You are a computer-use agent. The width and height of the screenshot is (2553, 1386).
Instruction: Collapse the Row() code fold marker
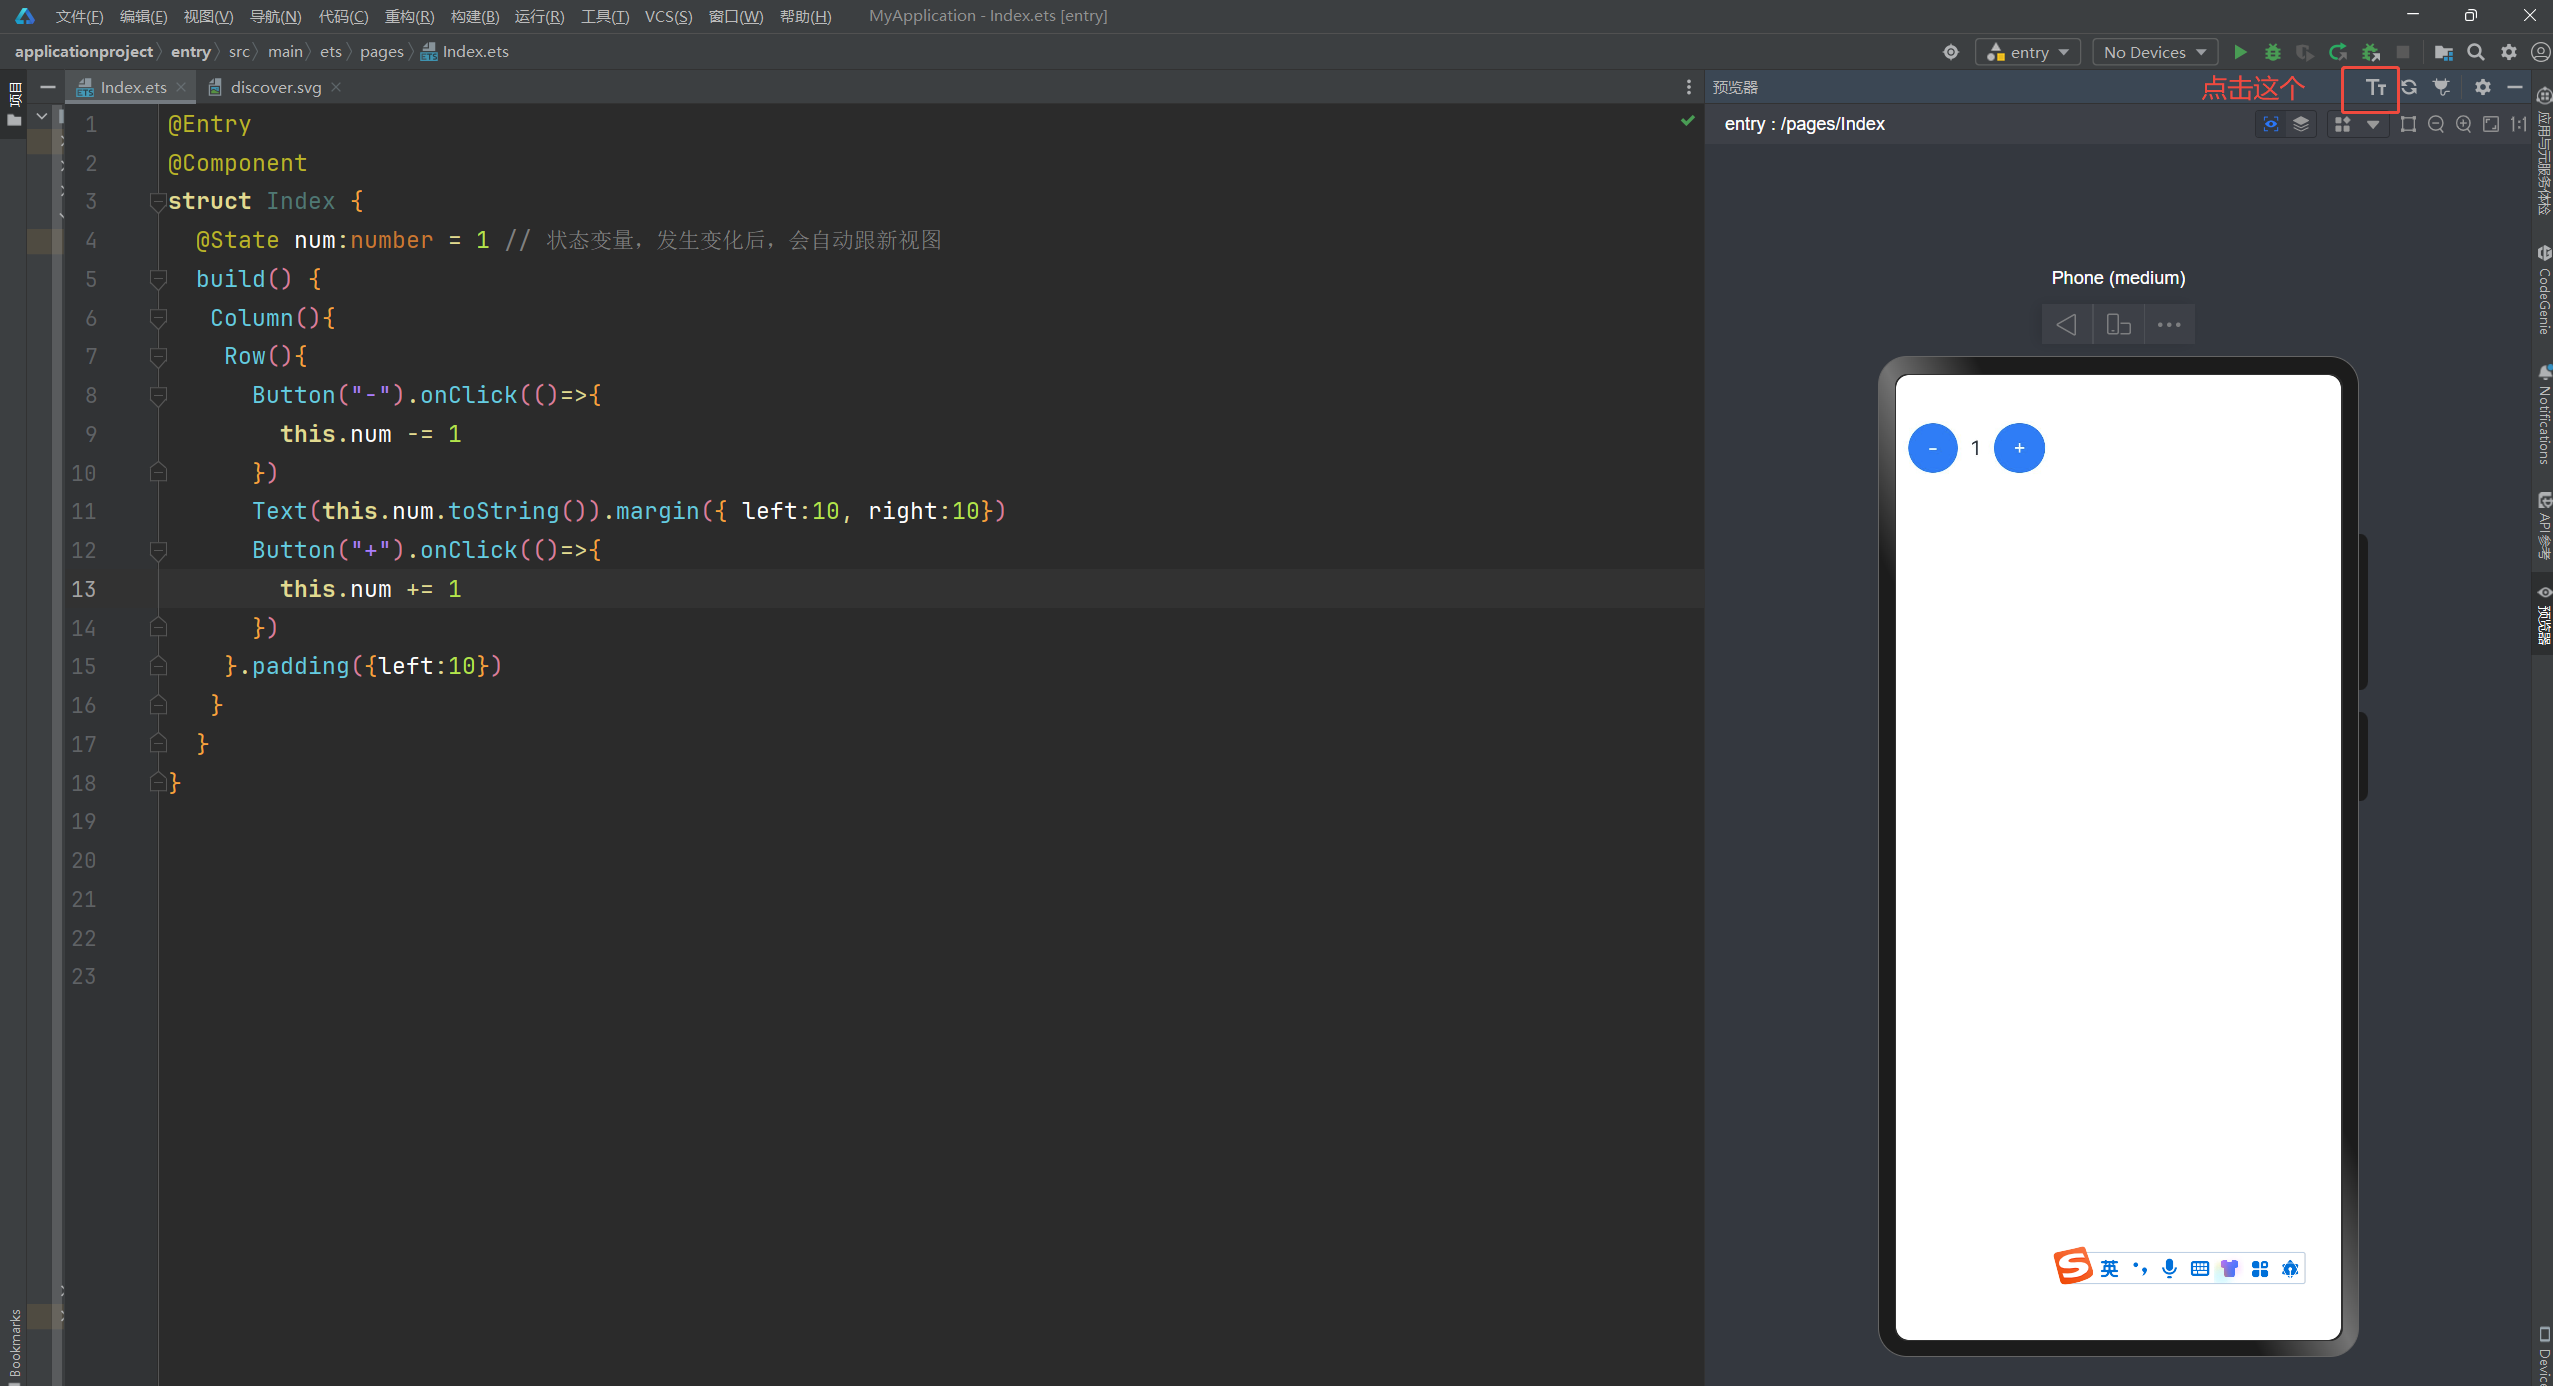(x=158, y=357)
